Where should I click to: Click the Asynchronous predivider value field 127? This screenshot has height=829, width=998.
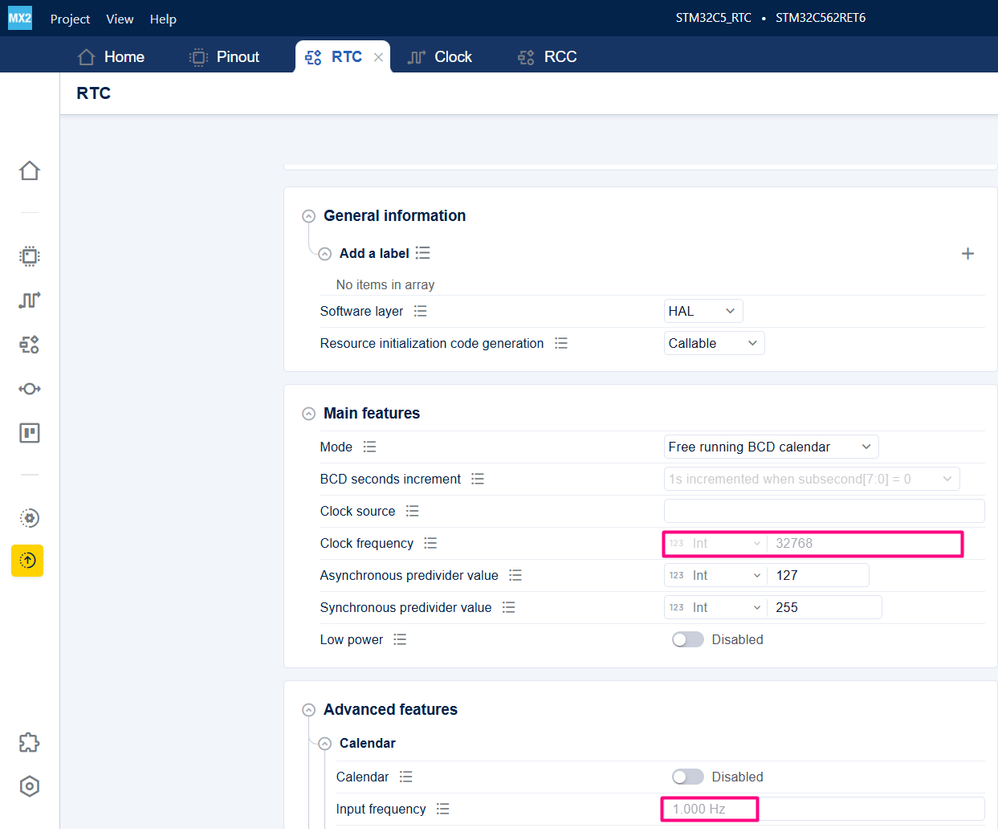(818, 576)
